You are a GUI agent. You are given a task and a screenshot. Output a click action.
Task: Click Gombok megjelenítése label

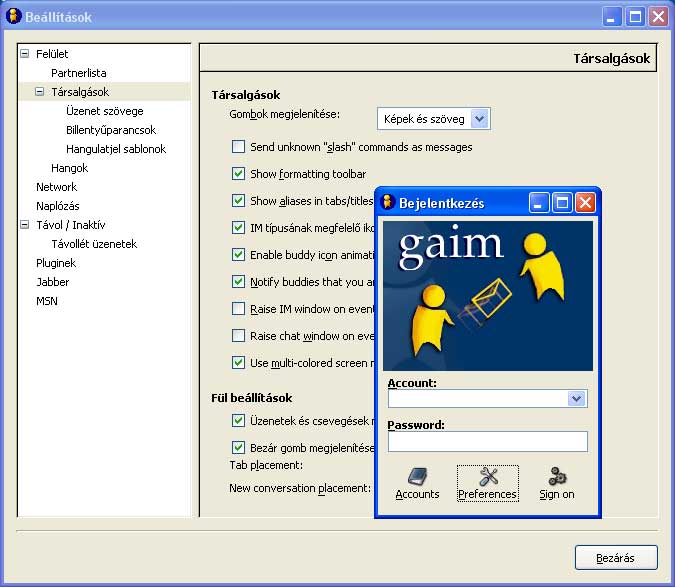pyautogui.click(x=284, y=114)
